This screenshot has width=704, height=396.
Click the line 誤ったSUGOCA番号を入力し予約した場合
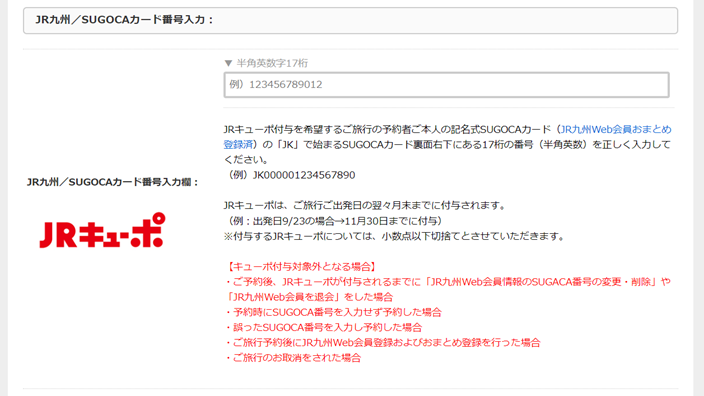tap(323, 327)
